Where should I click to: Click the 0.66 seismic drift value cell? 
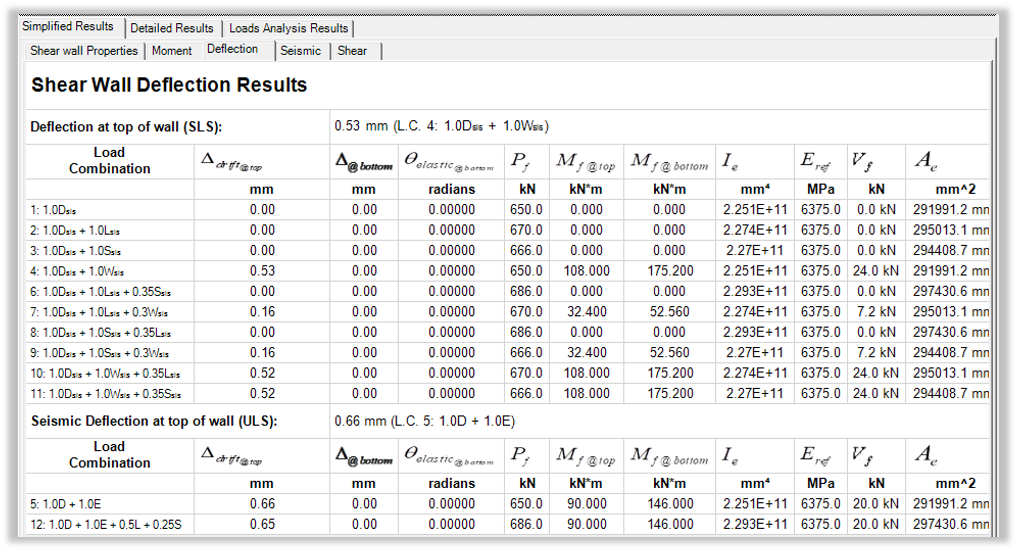[261, 504]
